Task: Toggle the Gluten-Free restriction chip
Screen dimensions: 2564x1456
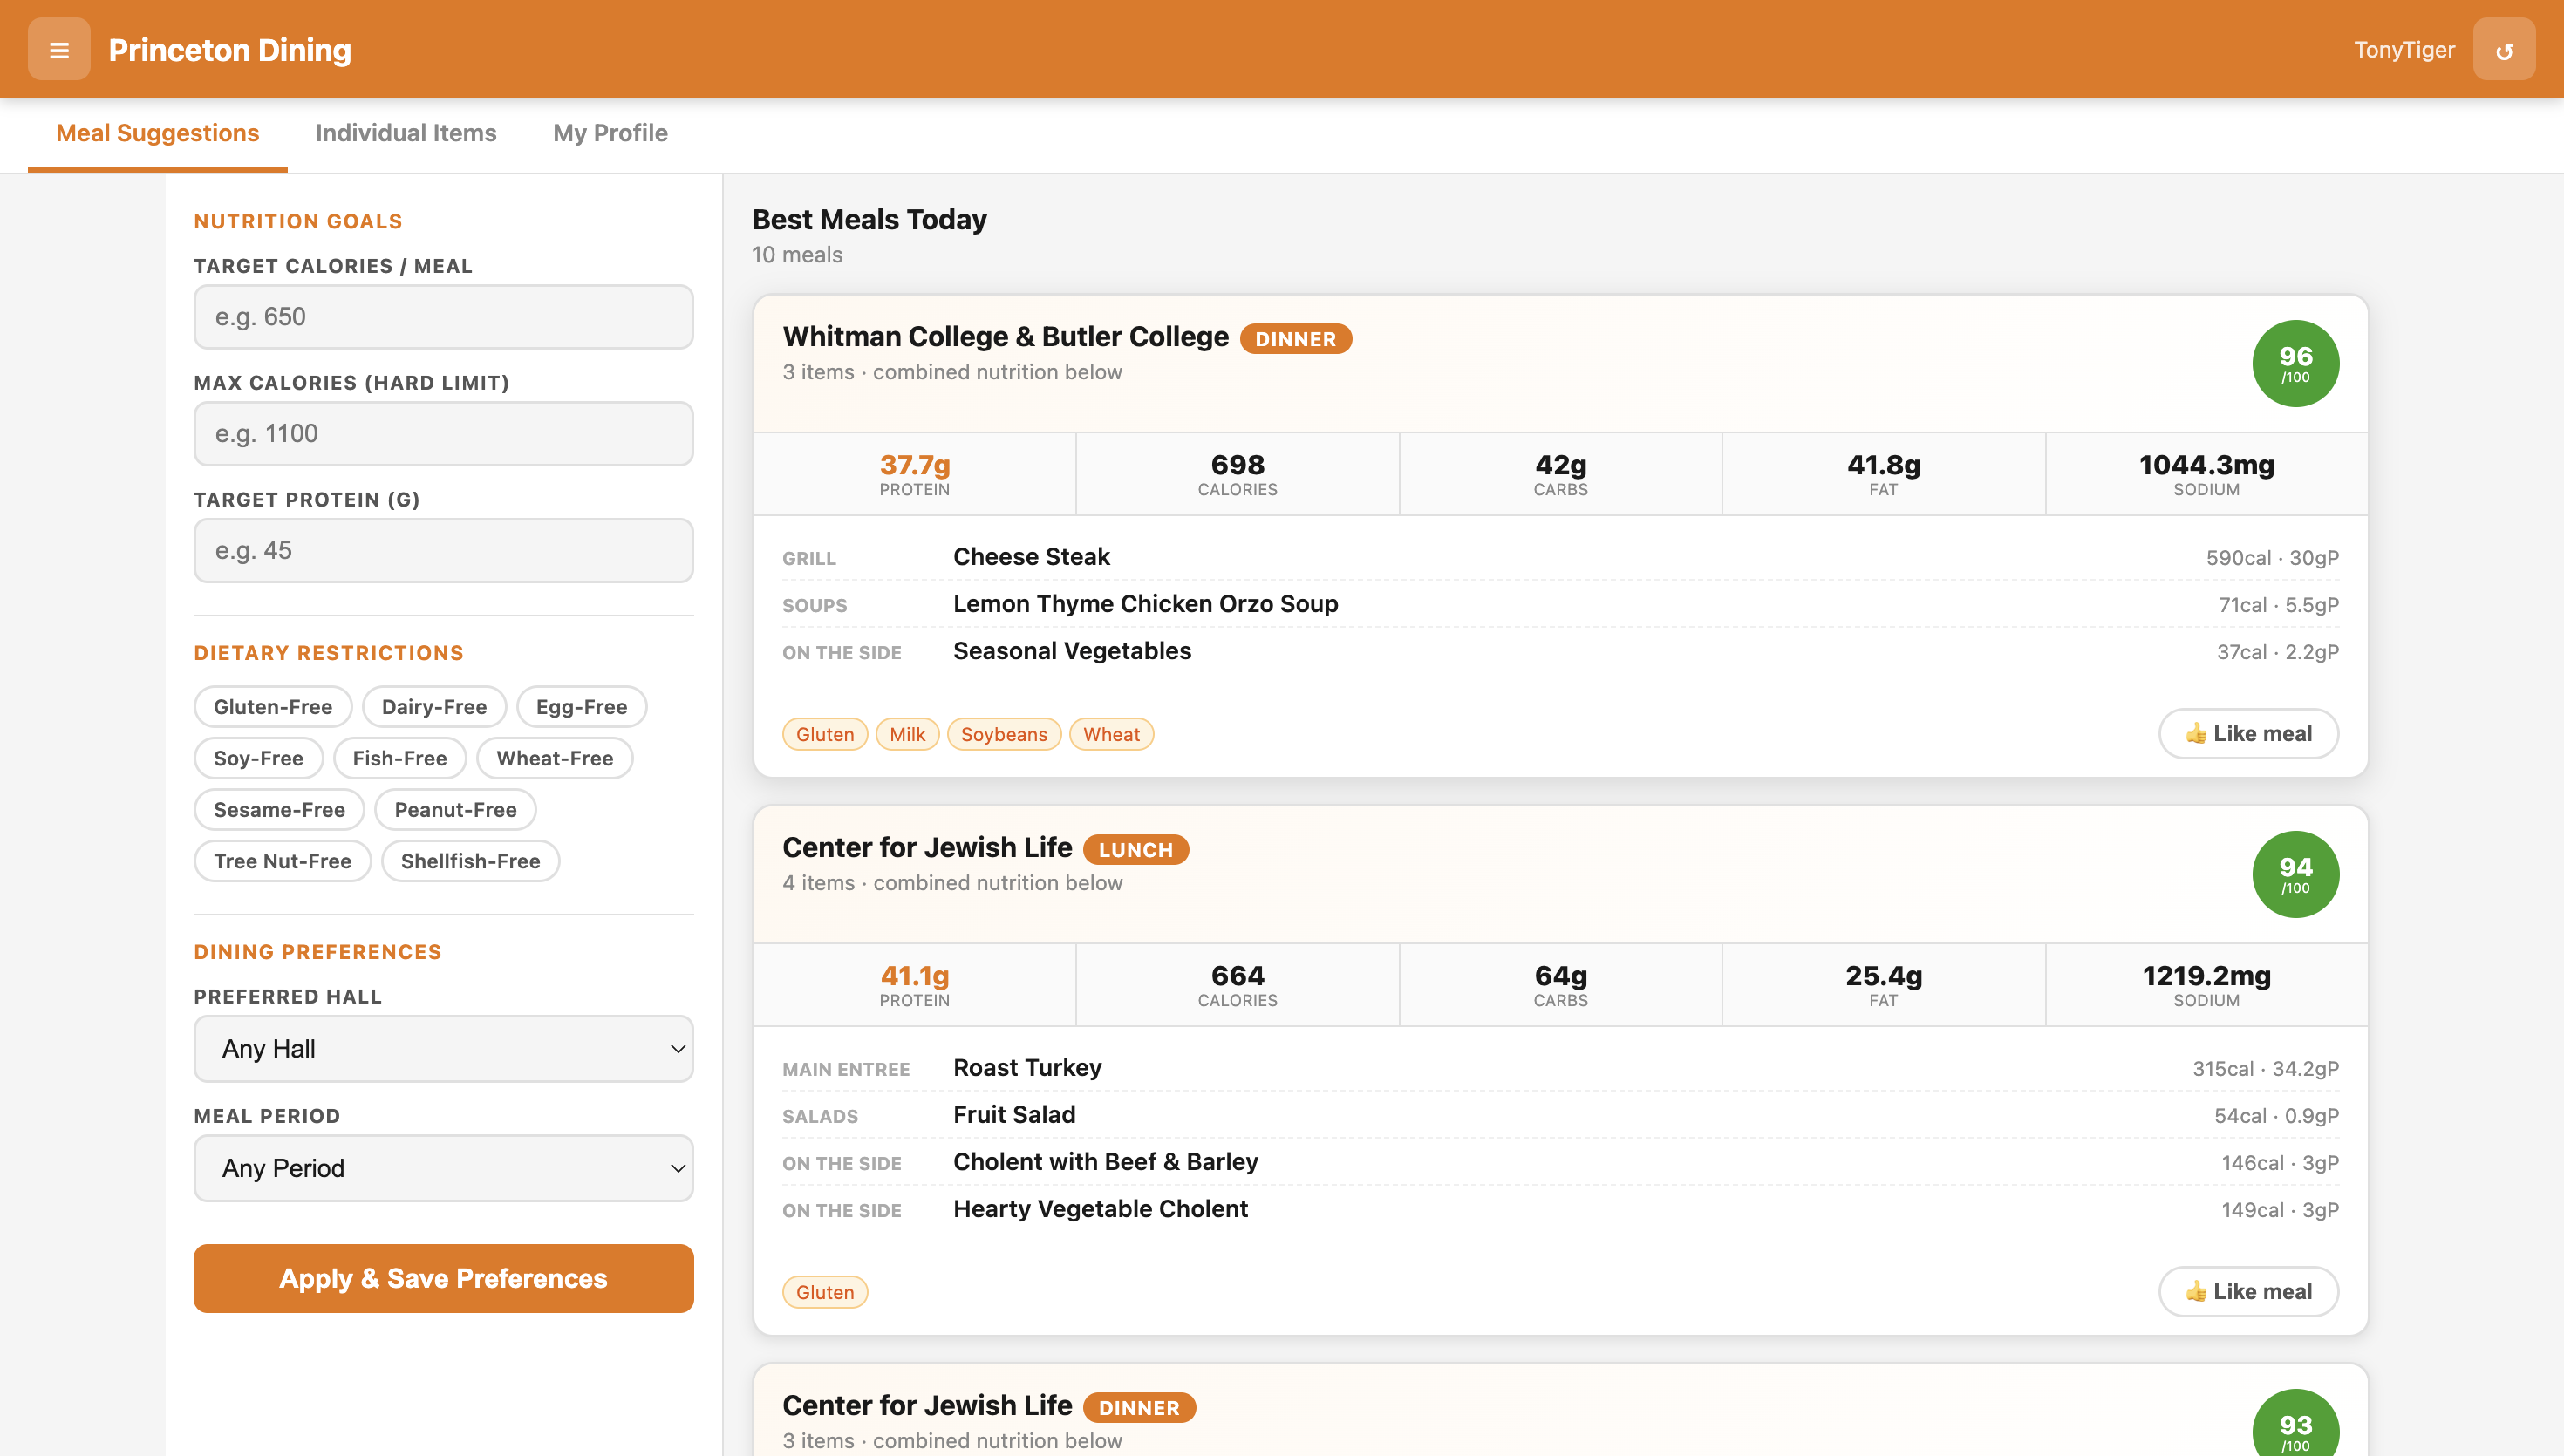Action: coord(272,706)
